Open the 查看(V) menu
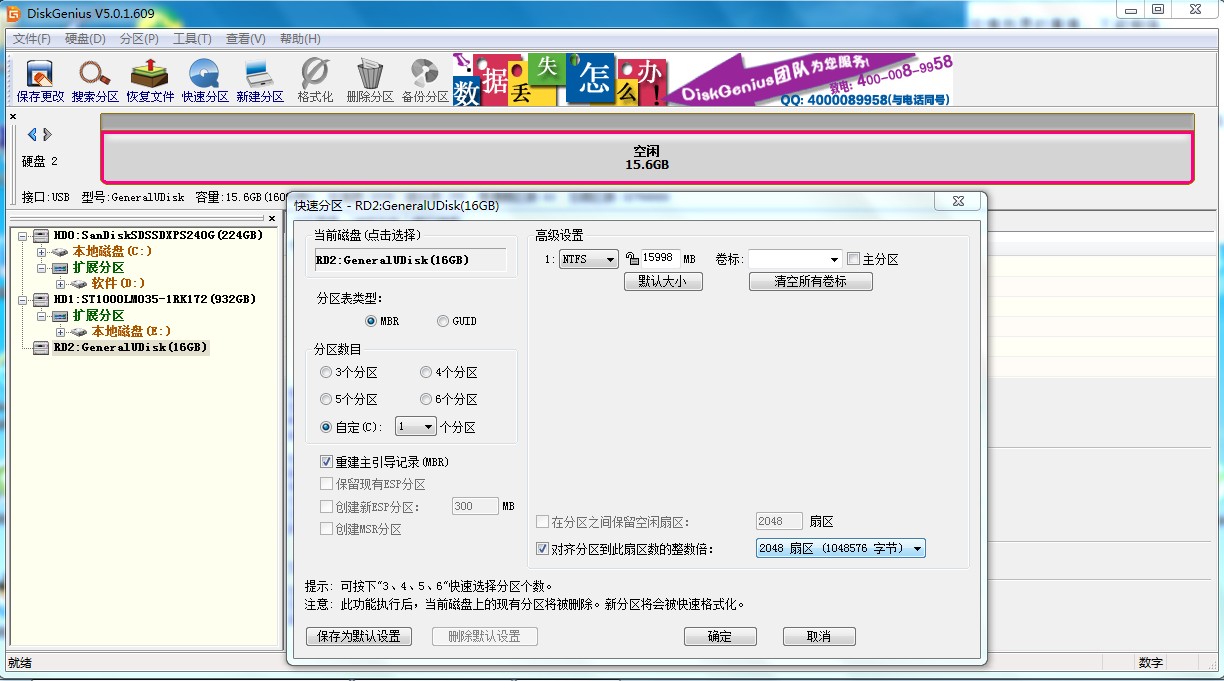 [245, 39]
